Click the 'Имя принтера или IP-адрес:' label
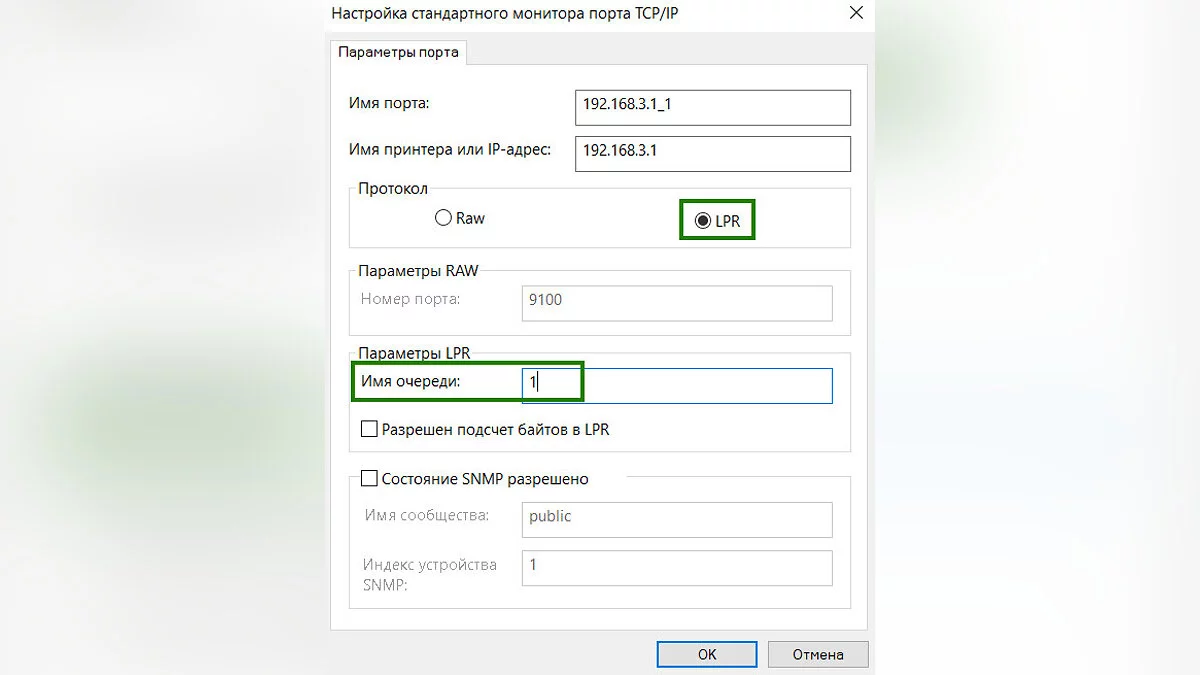 (x=450, y=150)
